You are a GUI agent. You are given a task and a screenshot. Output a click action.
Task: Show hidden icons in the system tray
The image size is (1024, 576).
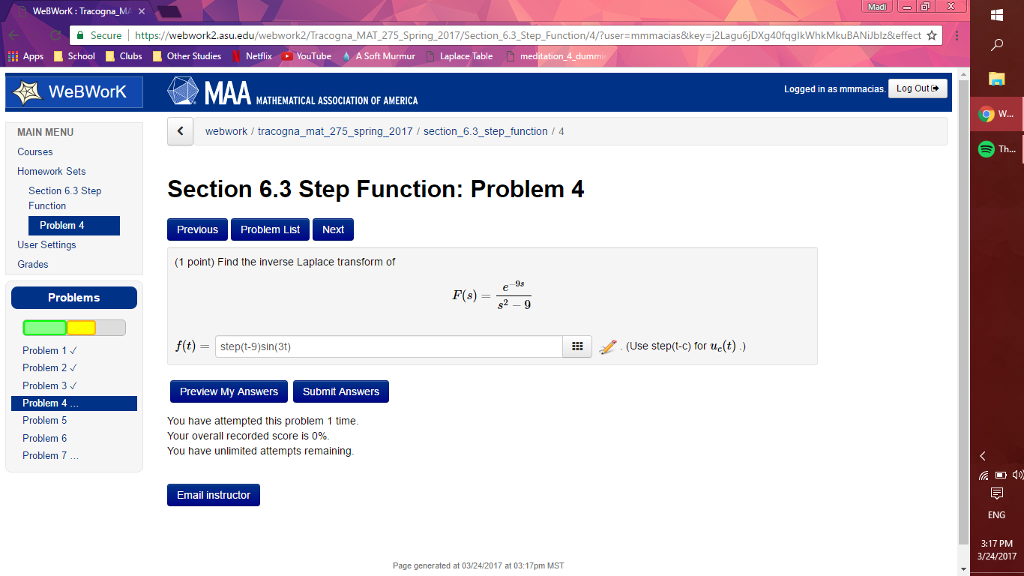point(983,458)
